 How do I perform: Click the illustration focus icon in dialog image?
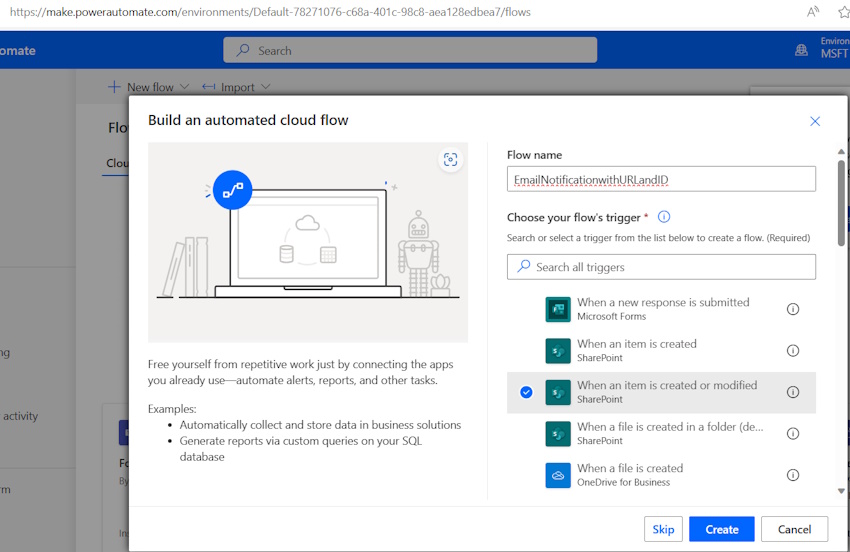(x=450, y=159)
